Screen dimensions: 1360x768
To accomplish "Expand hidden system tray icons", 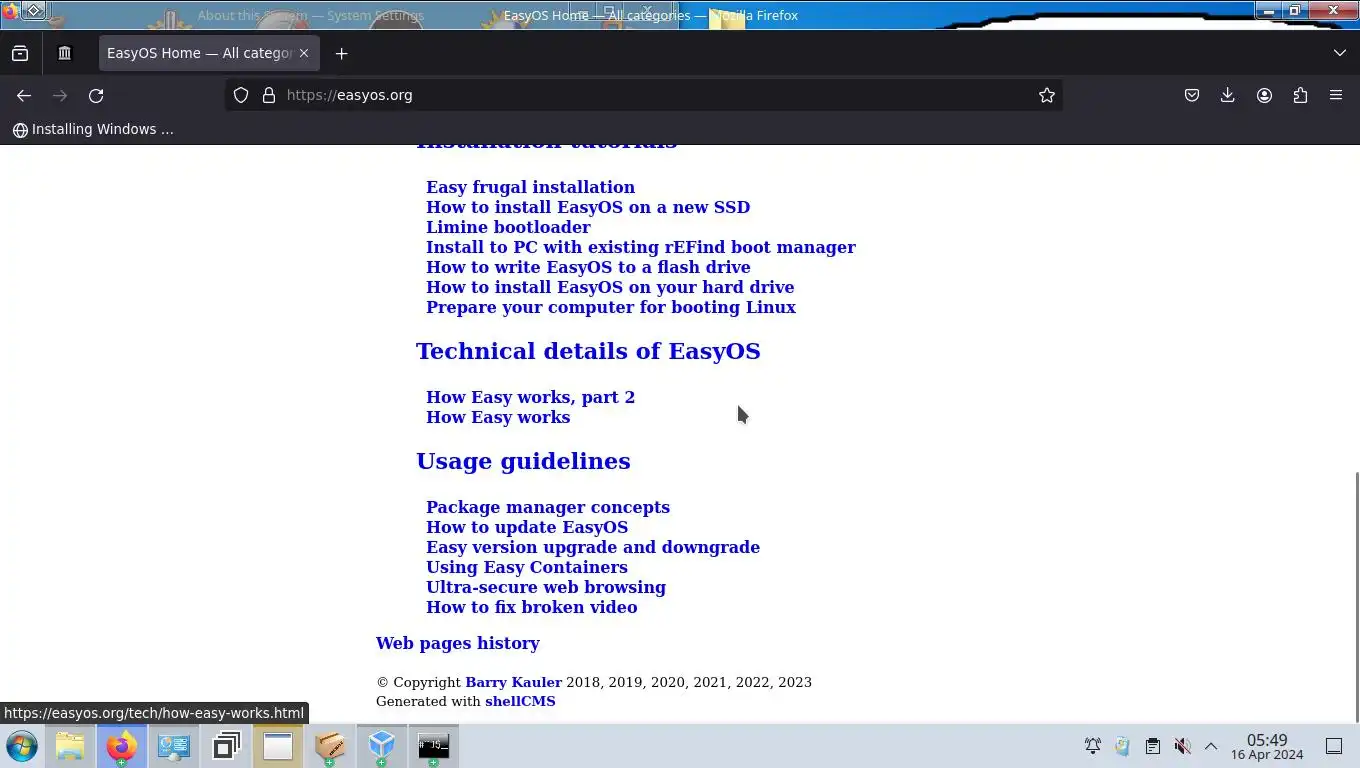I will (x=1211, y=746).
